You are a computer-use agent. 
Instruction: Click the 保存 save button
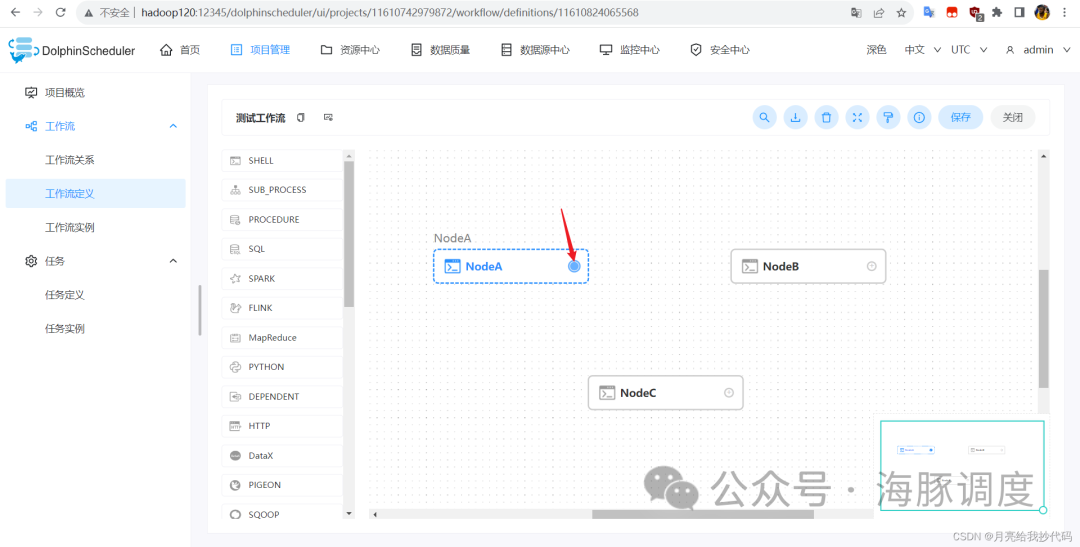pos(960,117)
